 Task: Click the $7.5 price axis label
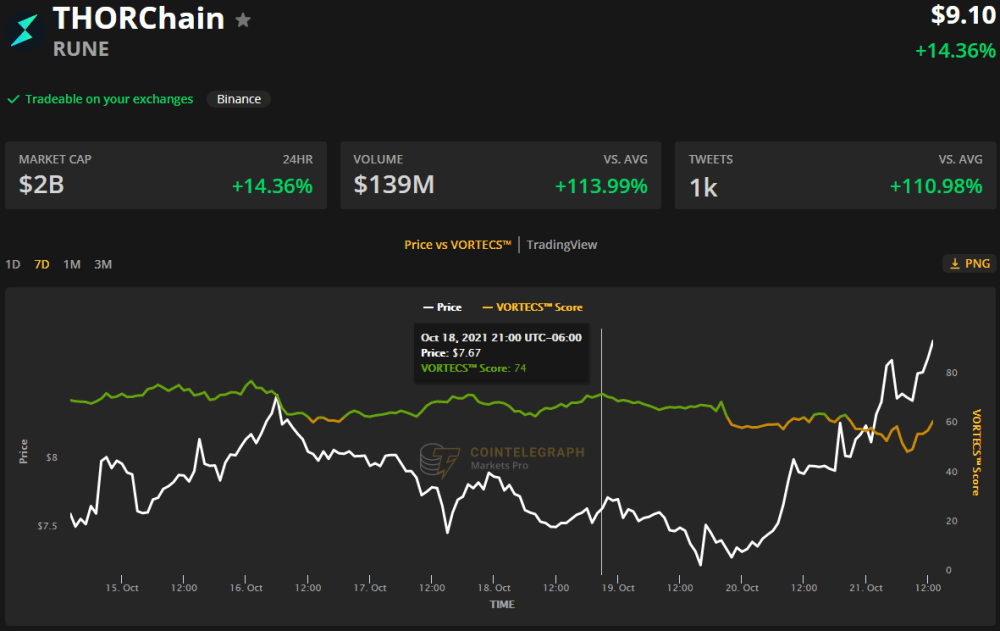[47, 526]
